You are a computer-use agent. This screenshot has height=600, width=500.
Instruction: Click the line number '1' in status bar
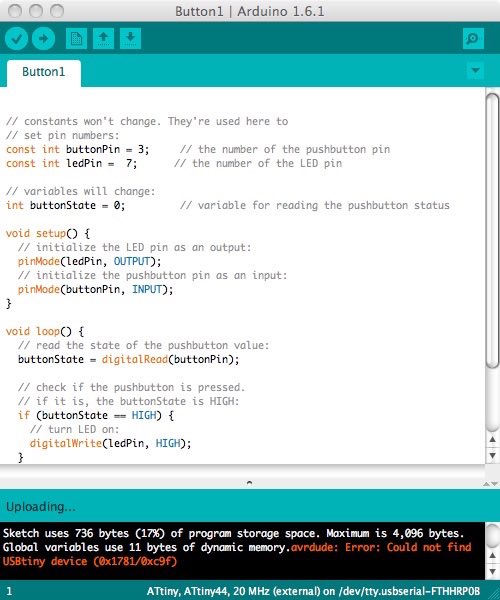tap(9, 591)
